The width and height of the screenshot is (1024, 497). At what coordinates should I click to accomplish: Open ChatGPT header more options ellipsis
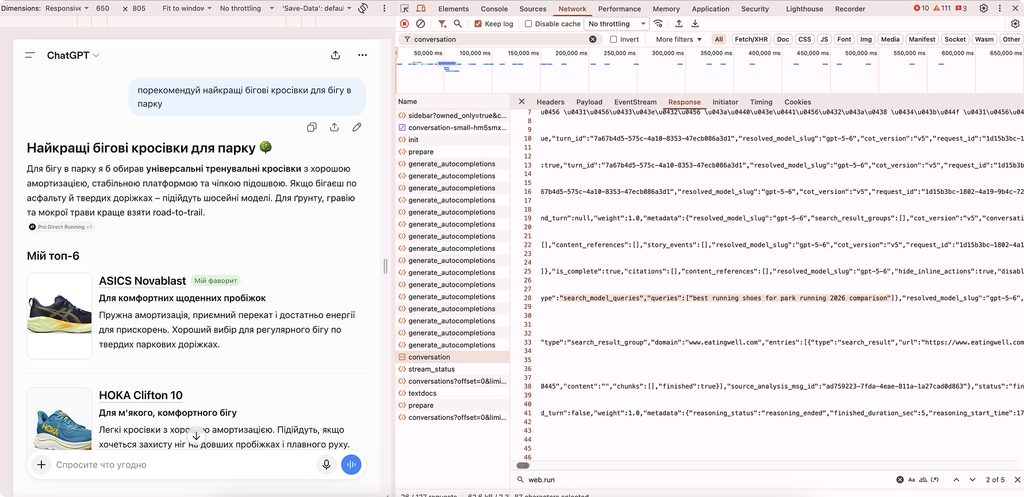click(362, 56)
